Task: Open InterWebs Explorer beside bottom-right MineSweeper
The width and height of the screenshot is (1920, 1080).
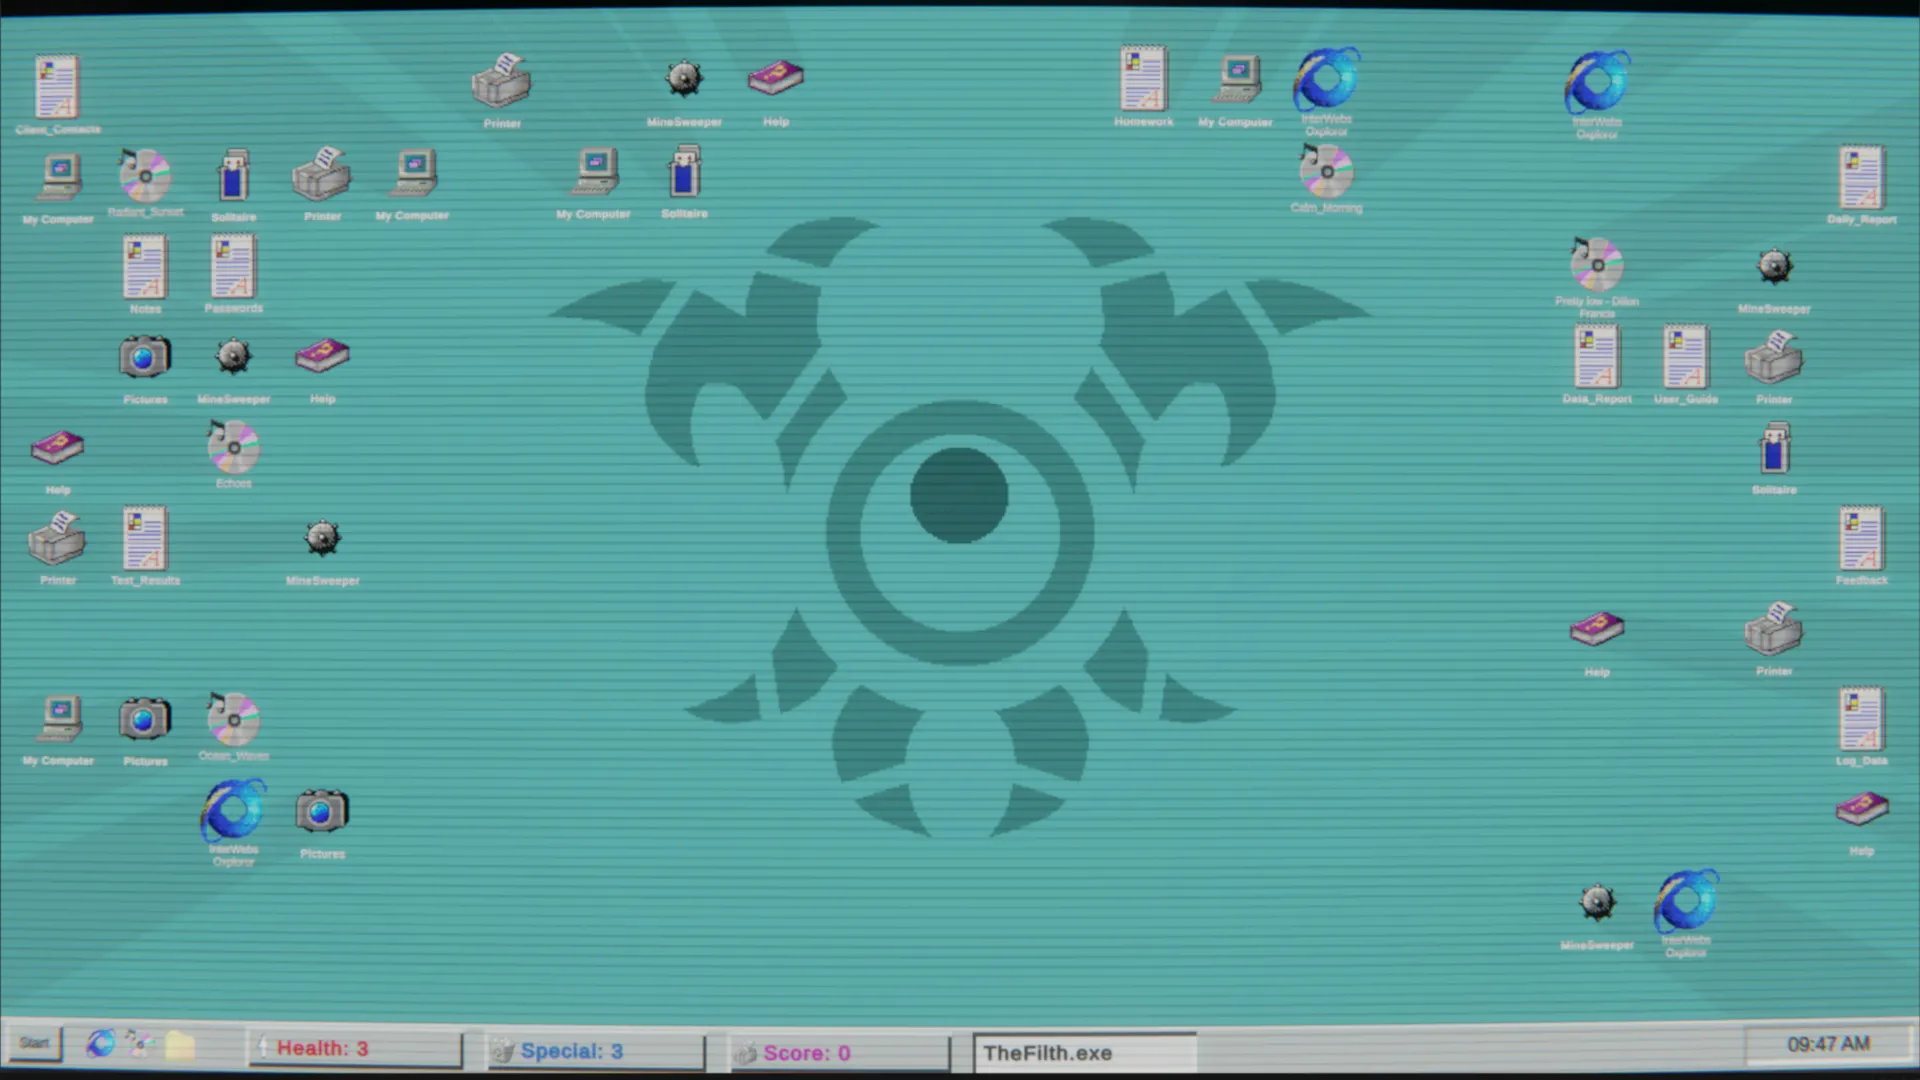Action: pos(1686,901)
